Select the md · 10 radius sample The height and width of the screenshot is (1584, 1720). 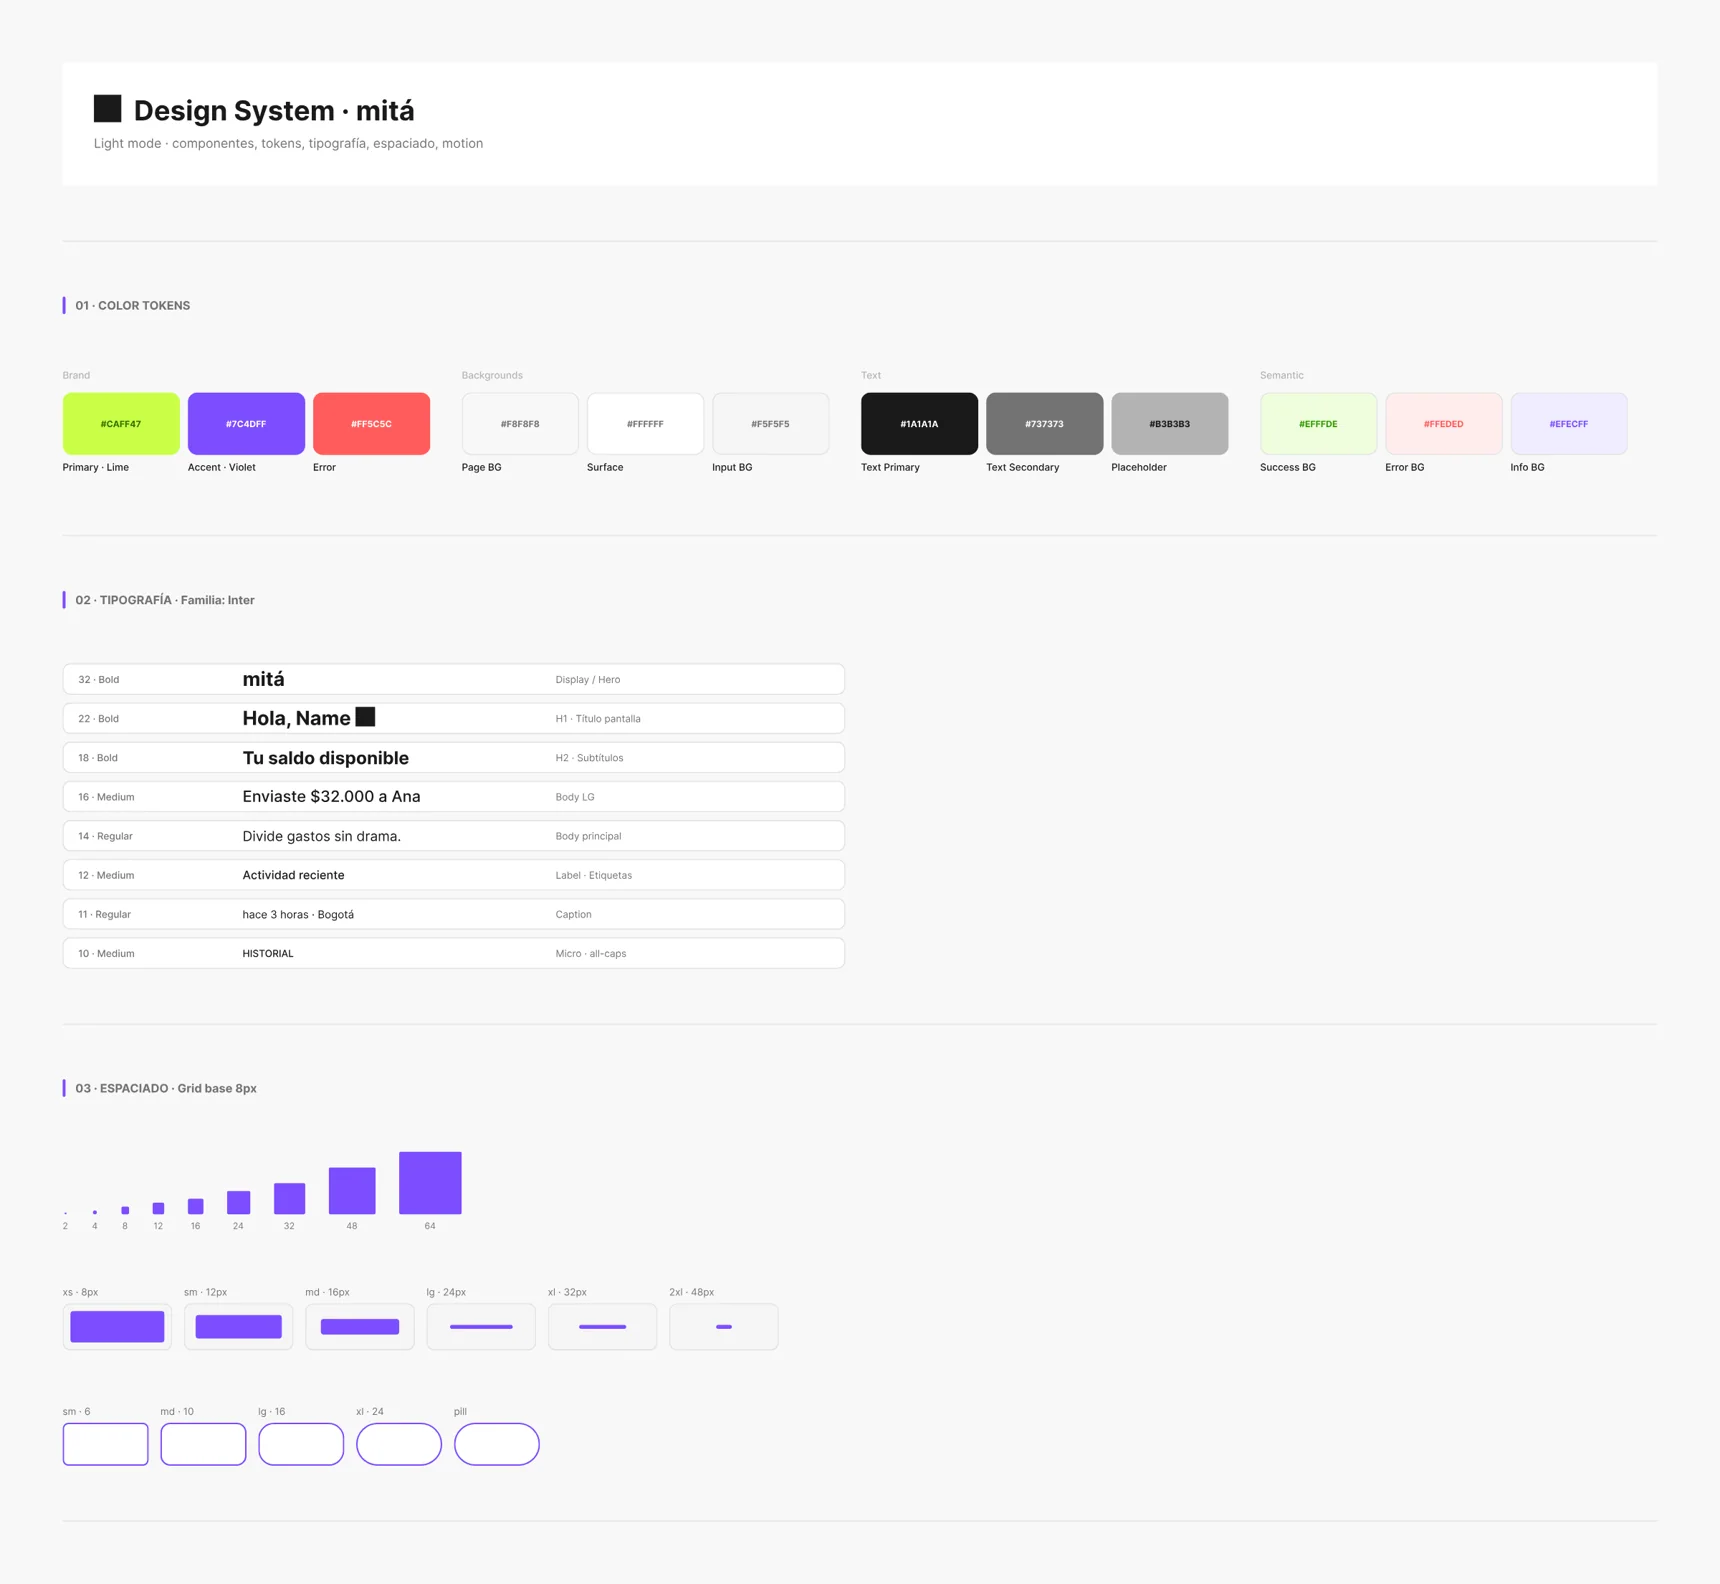[203, 1444]
